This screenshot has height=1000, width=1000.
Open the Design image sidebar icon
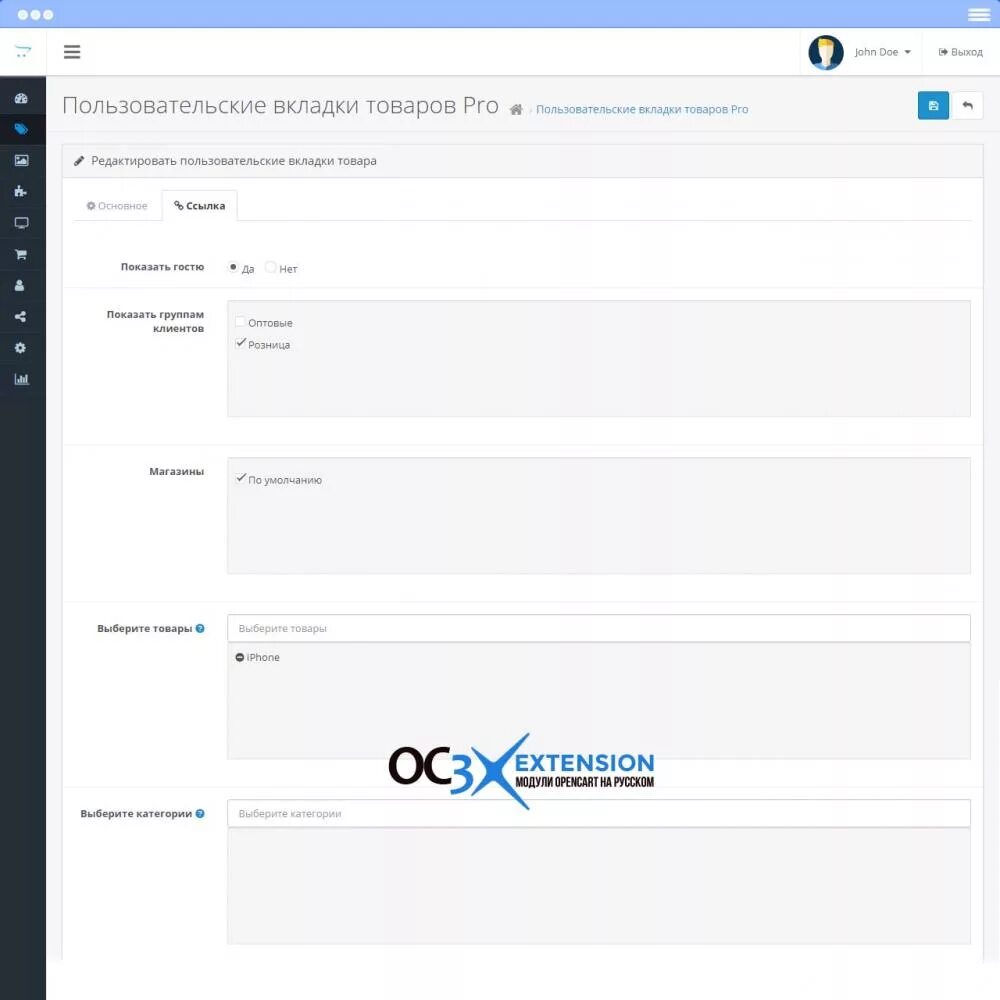click(x=21, y=160)
